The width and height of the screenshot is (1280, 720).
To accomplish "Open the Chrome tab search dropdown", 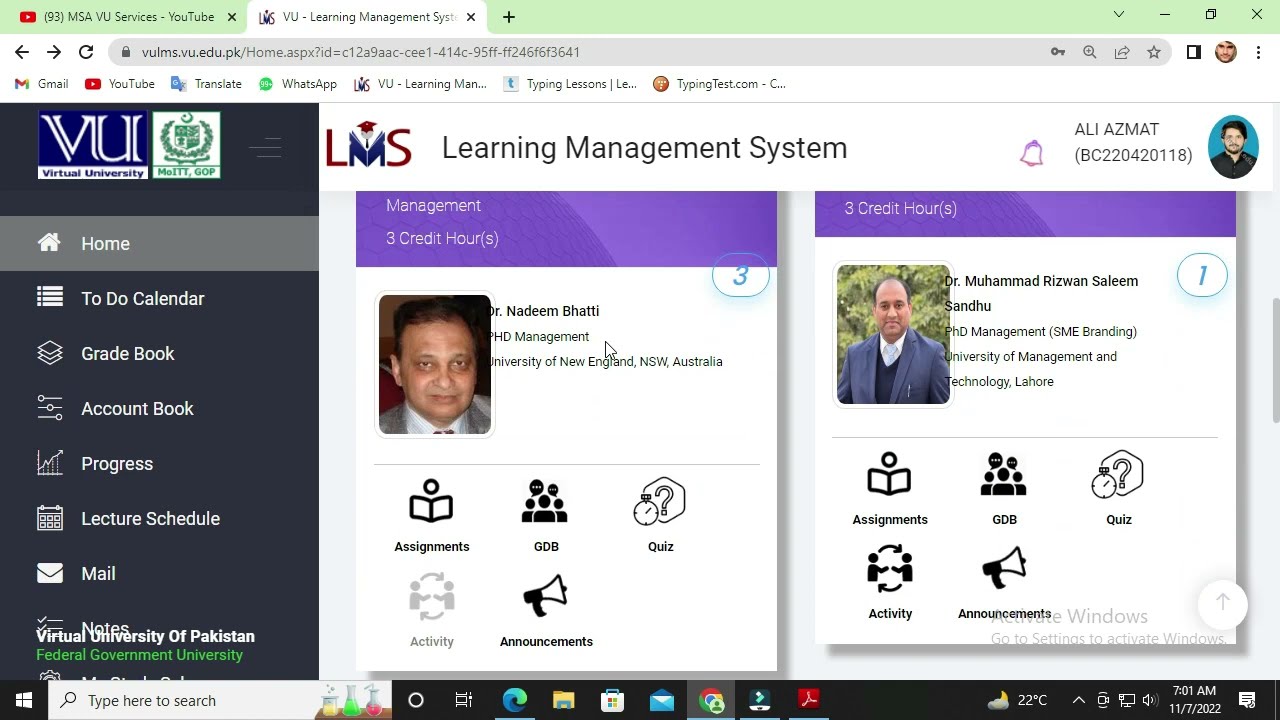I will tap(1119, 15).
